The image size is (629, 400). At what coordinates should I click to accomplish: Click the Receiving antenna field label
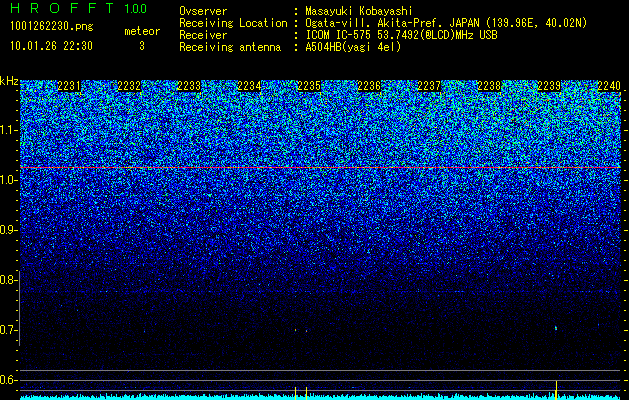[x=230, y=47]
